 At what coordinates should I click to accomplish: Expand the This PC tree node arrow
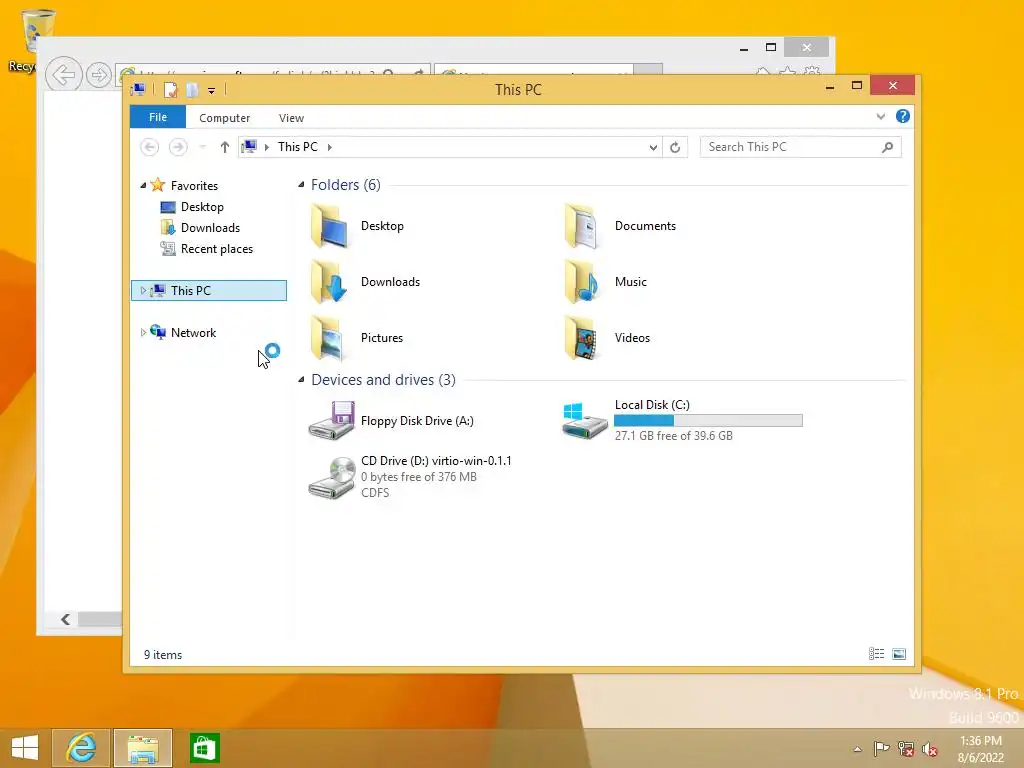pos(143,291)
